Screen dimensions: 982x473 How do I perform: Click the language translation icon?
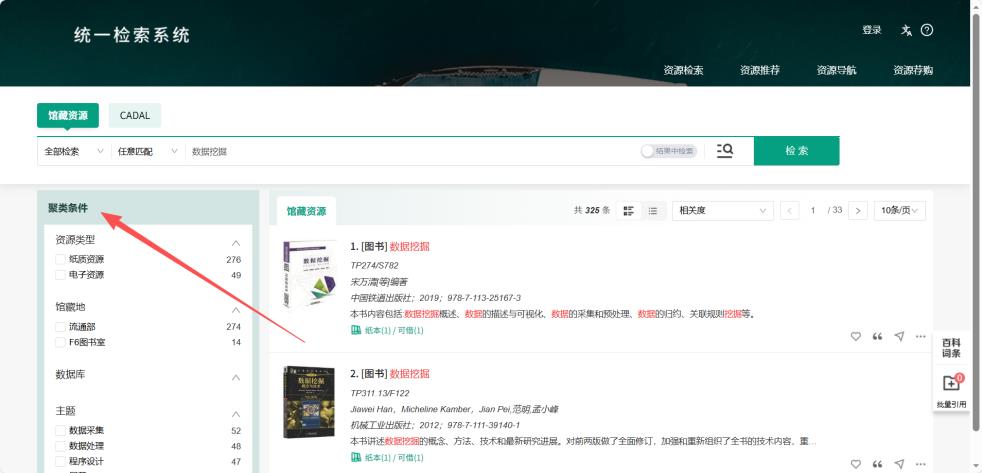click(906, 30)
